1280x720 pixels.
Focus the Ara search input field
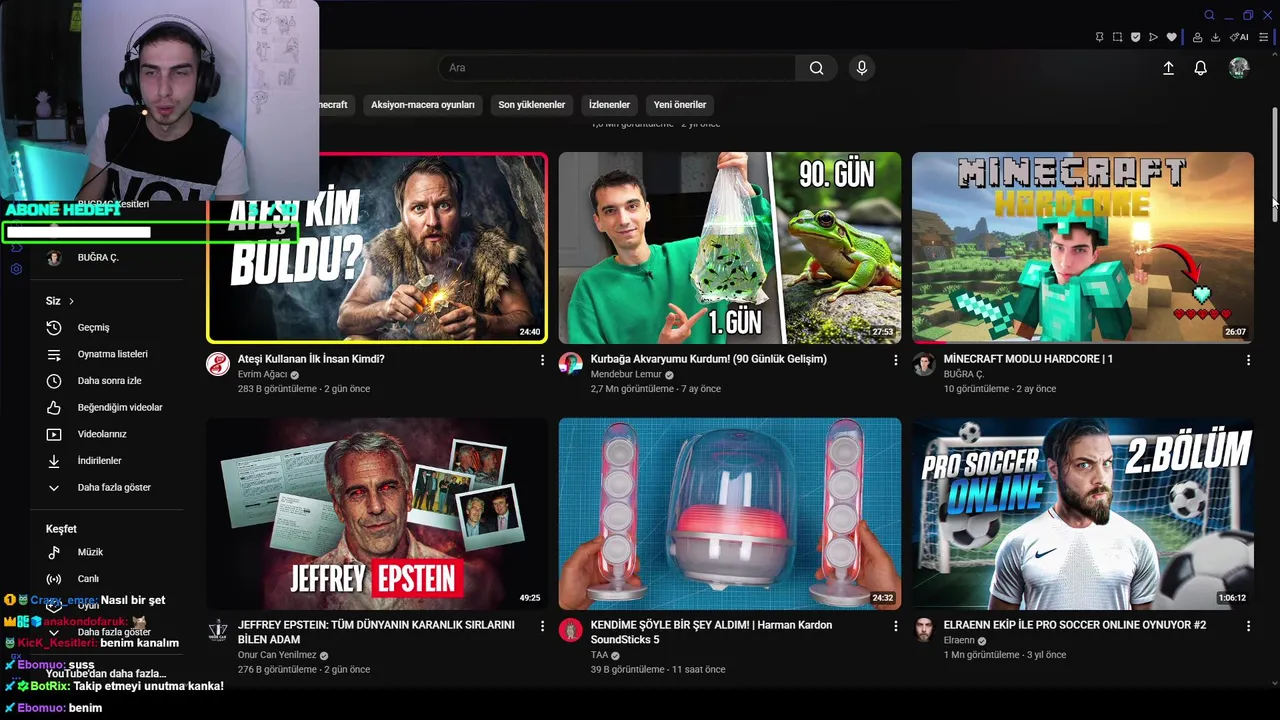tap(617, 68)
